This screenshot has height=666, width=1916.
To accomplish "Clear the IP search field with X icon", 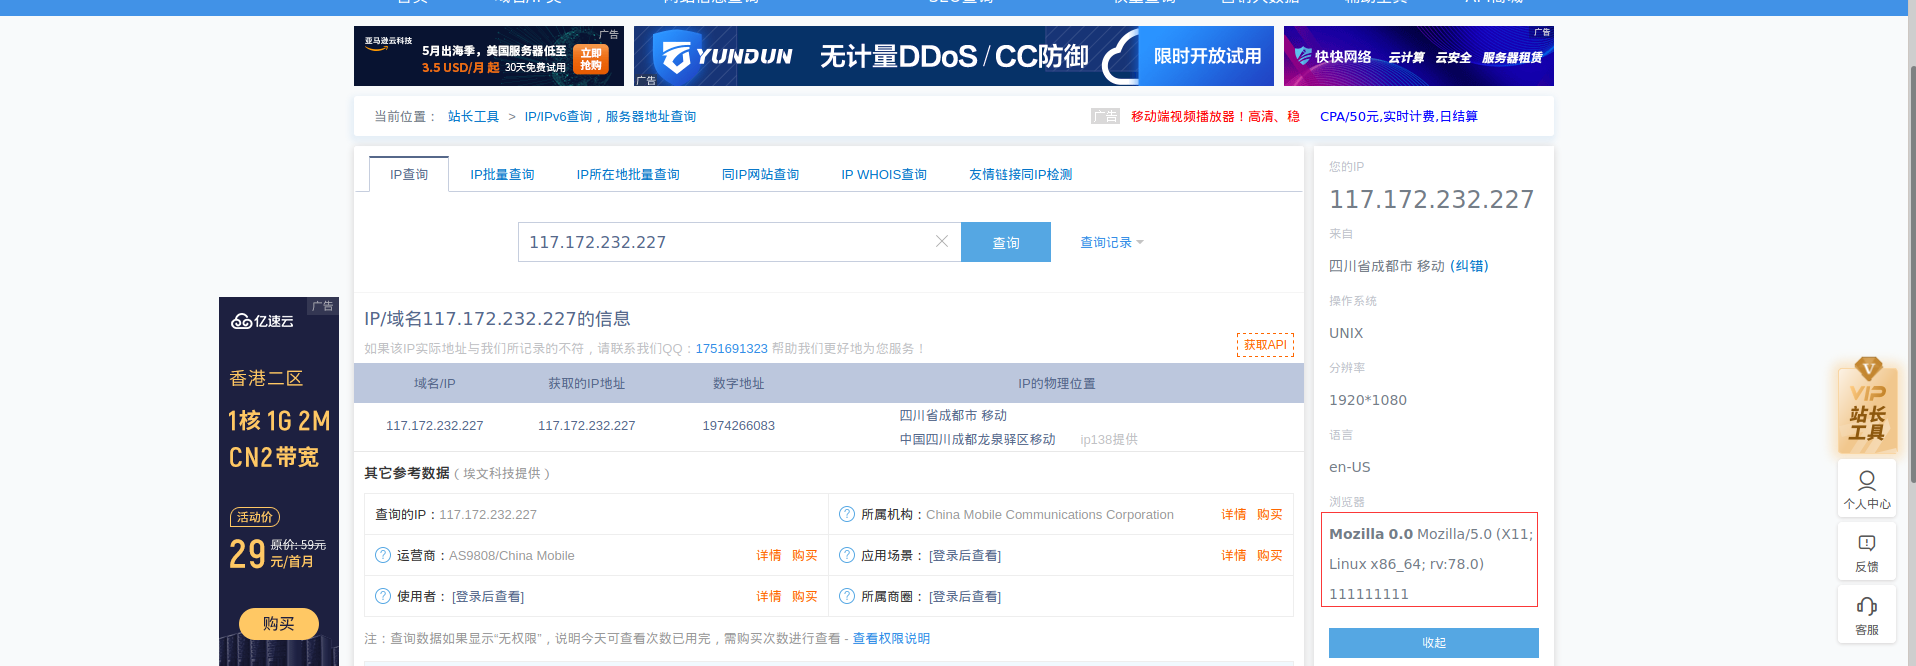I will click(941, 241).
